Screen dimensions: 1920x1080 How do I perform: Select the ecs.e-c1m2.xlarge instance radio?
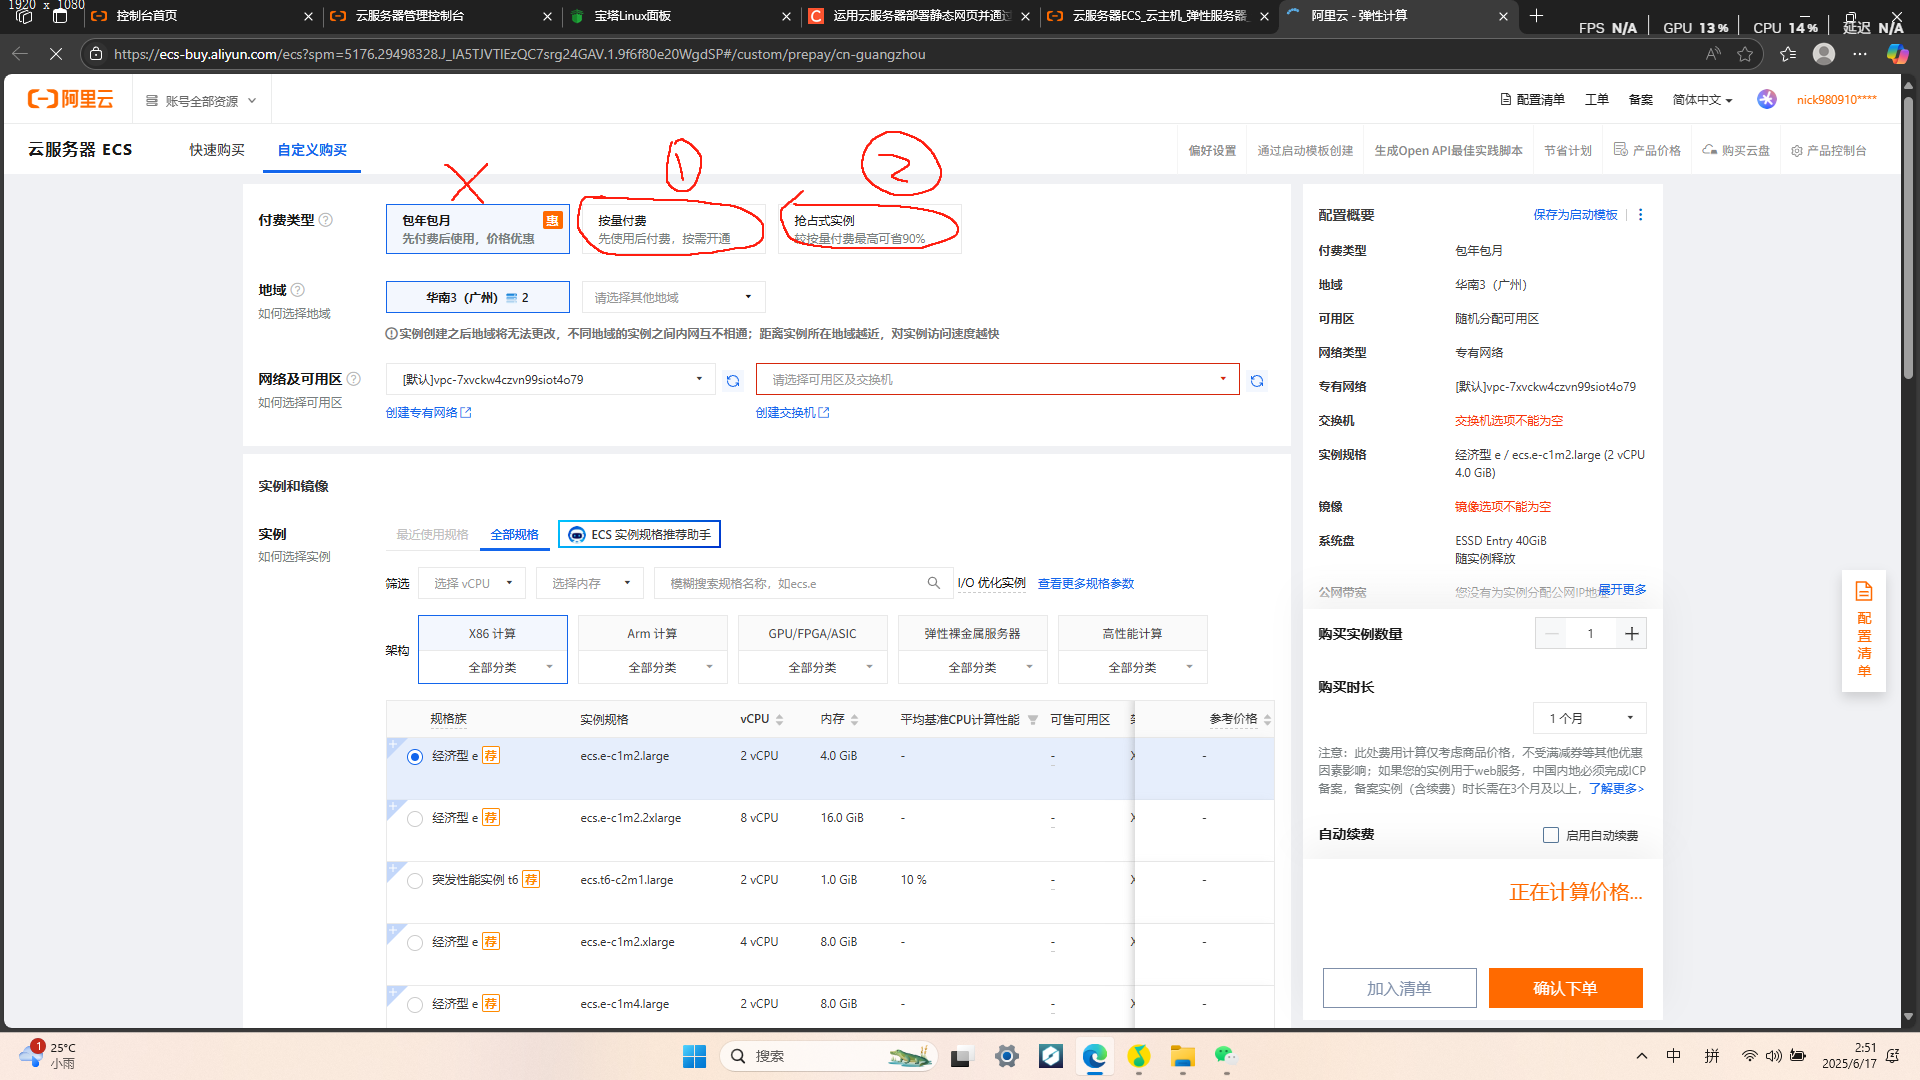pos(415,943)
